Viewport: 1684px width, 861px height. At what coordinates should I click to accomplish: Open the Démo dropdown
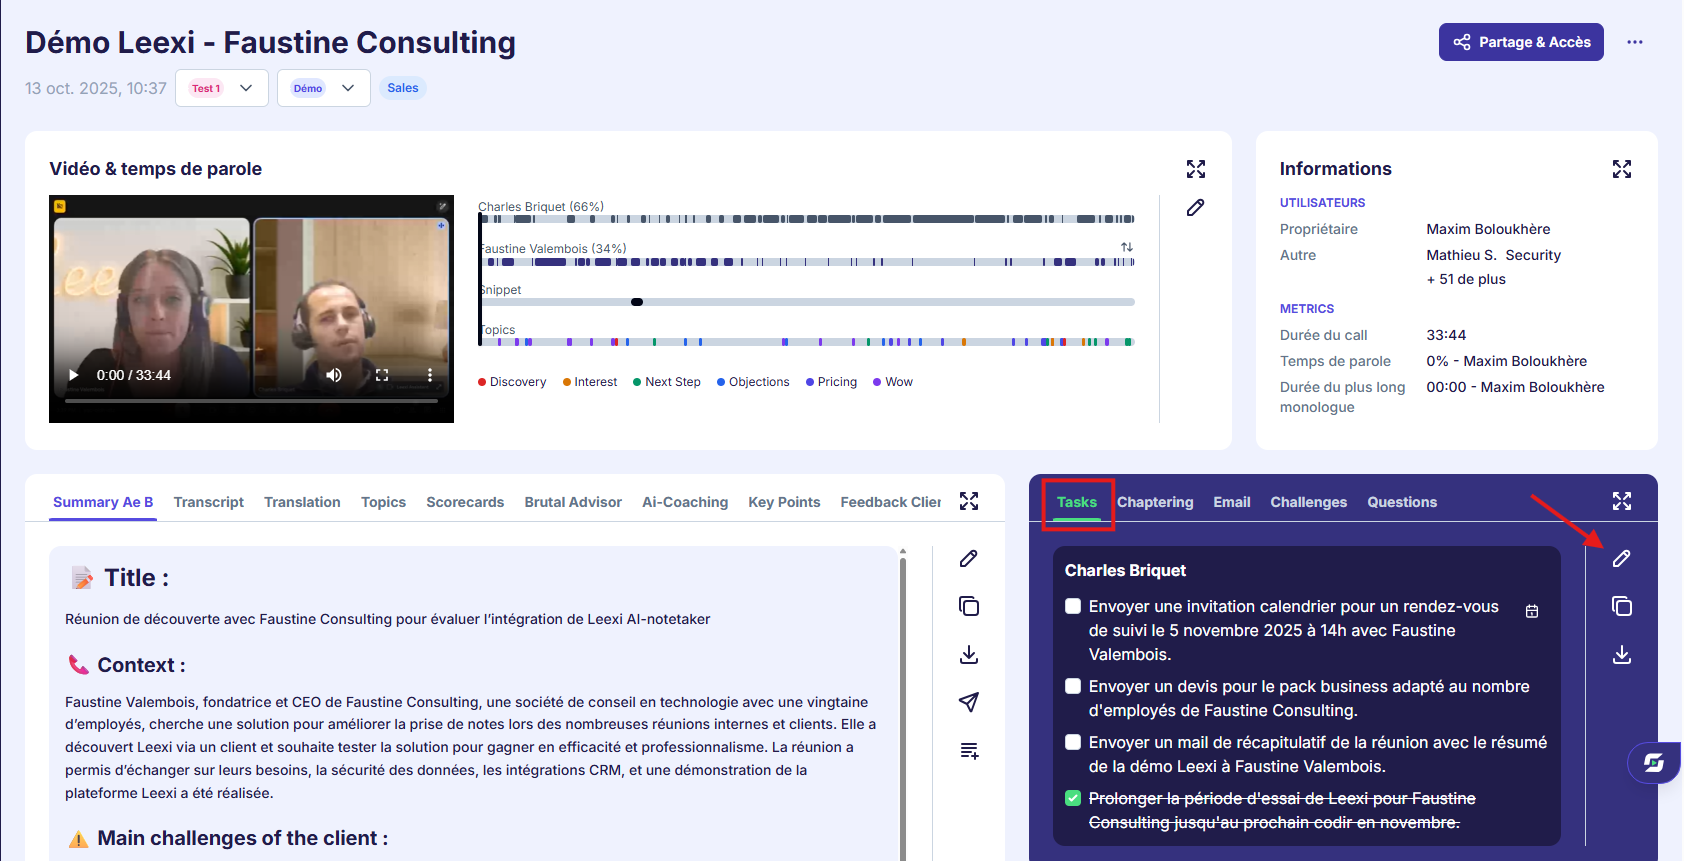(x=323, y=88)
